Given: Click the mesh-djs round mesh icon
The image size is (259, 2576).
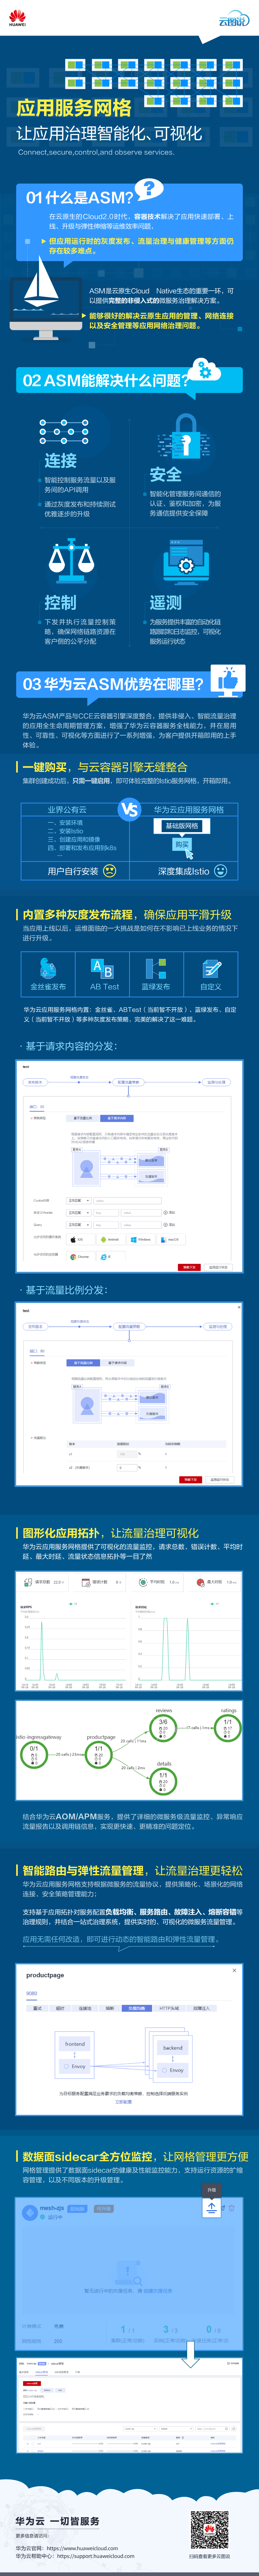Looking at the screenshot, I should coord(30,2213).
